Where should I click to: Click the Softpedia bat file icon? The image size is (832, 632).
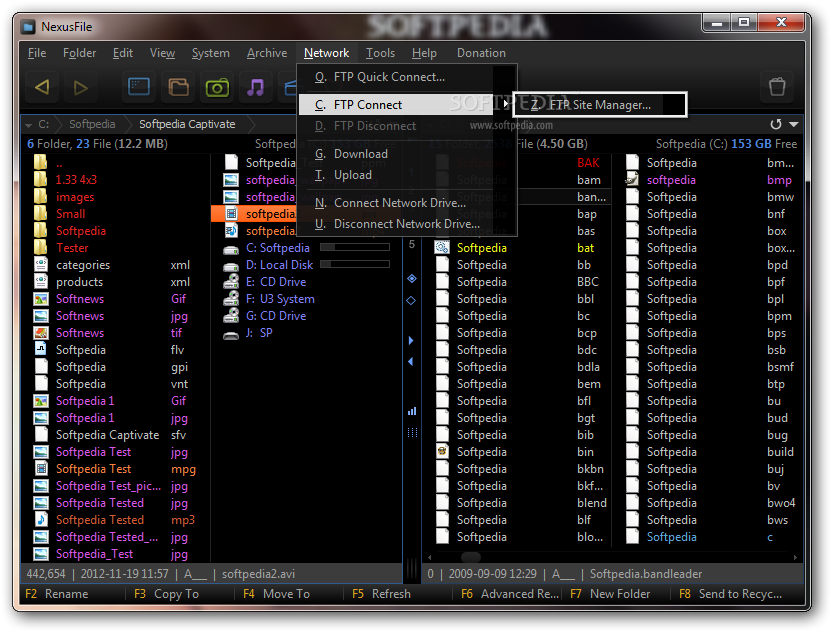pos(442,247)
